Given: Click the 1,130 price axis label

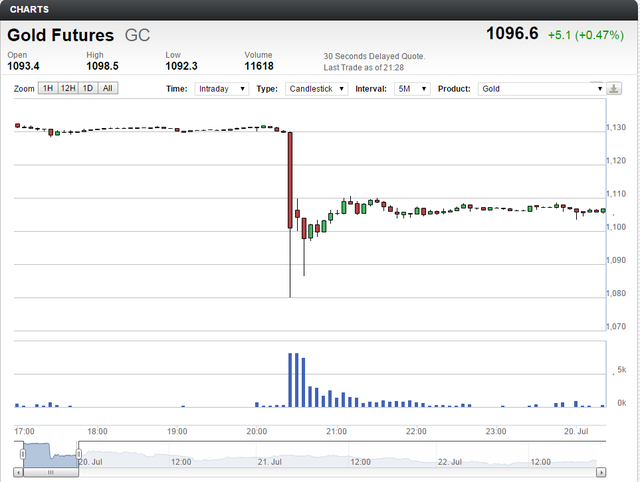Looking at the screenshot, I should coord(616,127).
